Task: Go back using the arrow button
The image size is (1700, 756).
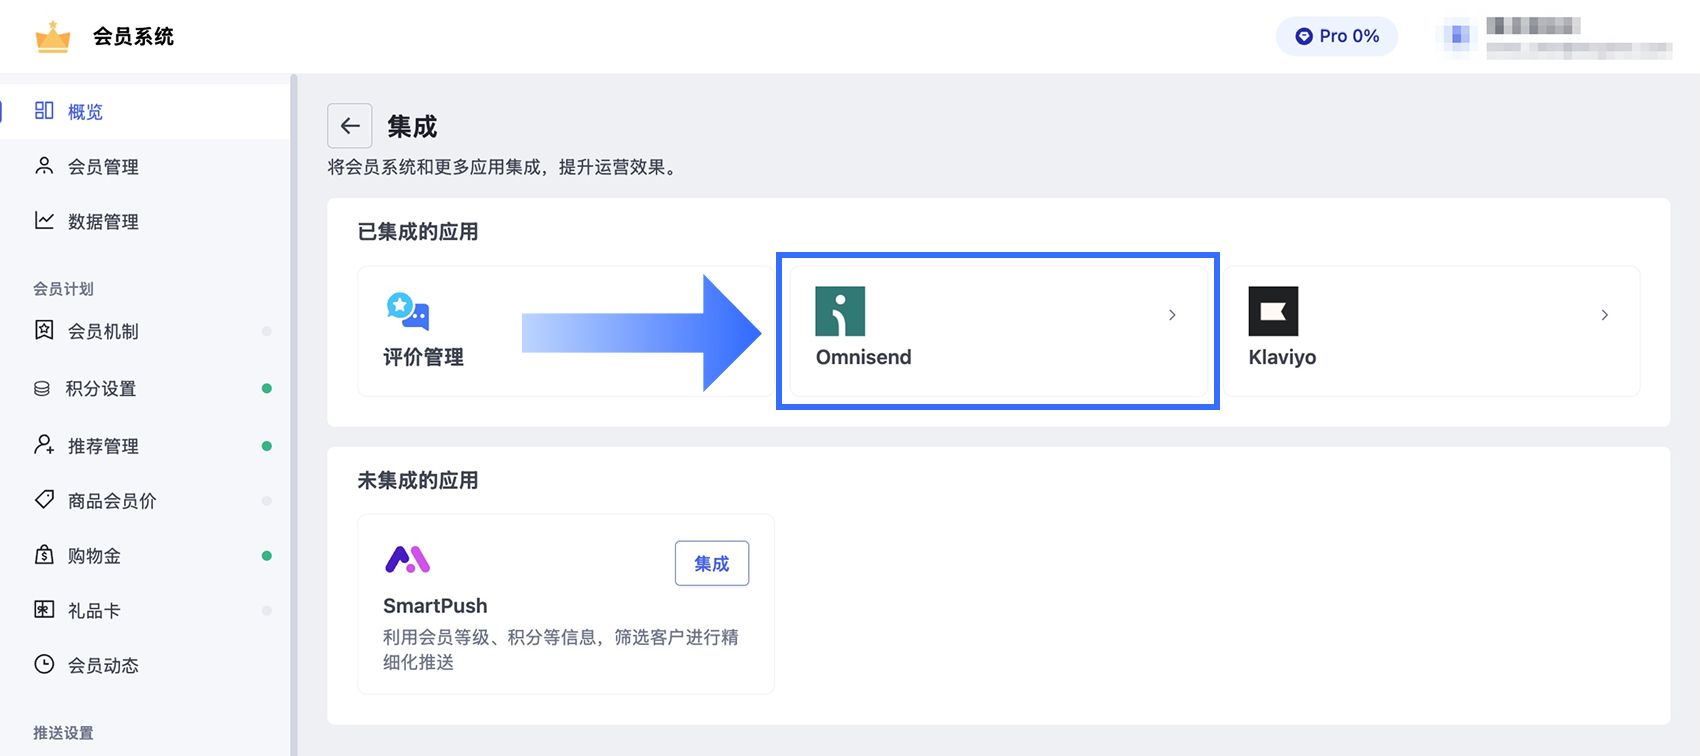Action: [x=350, y=126]
